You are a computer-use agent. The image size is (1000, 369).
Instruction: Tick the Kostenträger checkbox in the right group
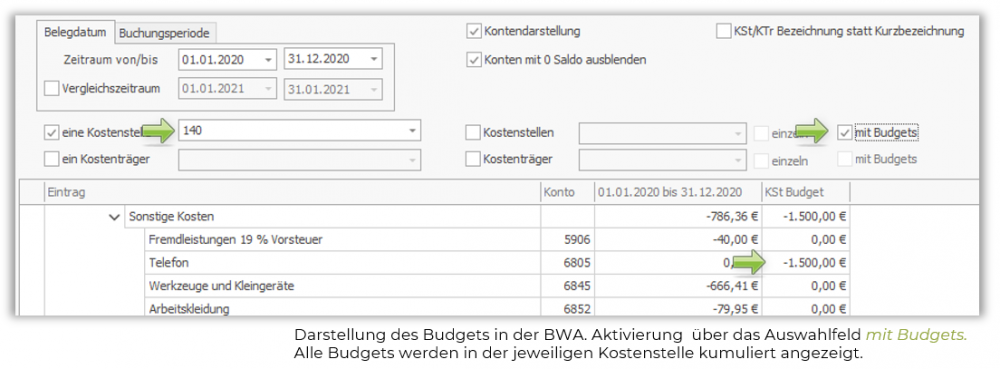point(473,159)
